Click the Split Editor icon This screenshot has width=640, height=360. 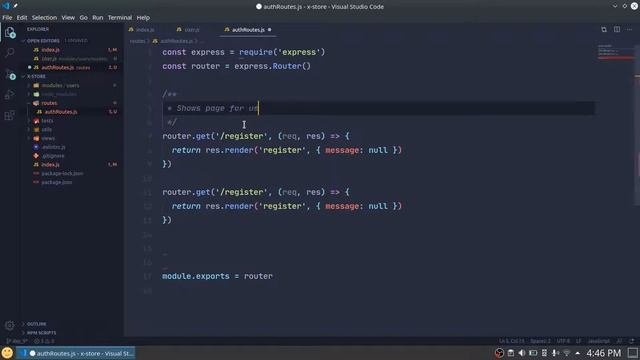click(x=617, y=29)
